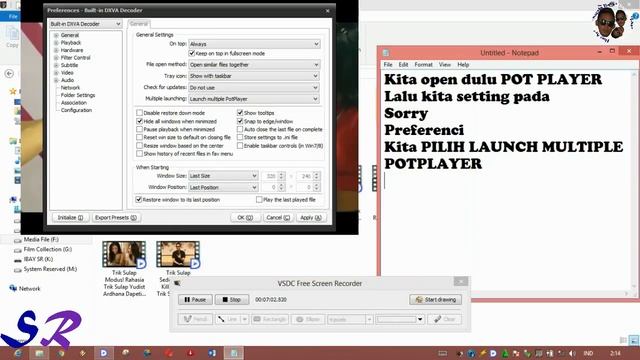
Task: Toggle Keep on top in fullscreen mode
Action: [191, 53]
